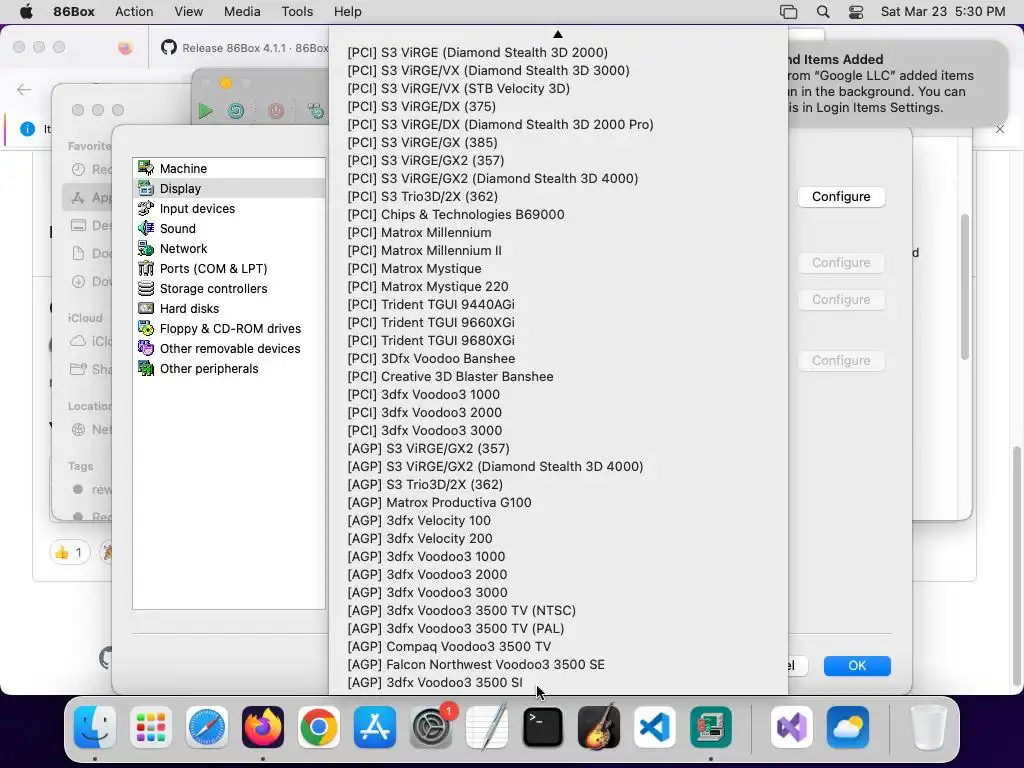Screen dimensions: 1024x768
Task: Open the Action menu
Action: click(x=134, y=12)
